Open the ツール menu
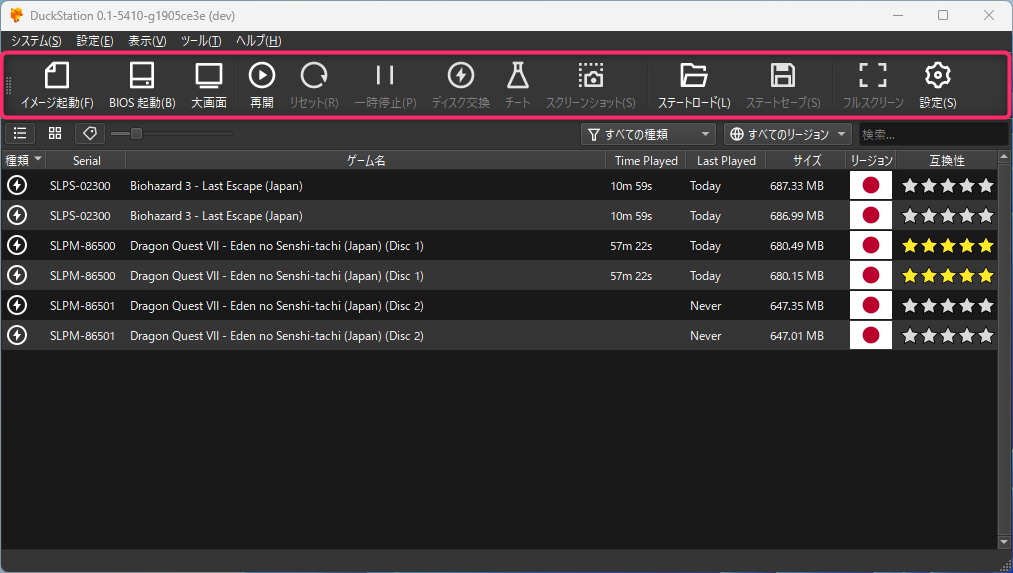This screenshot has width=1013, height=573. pyautogui.click(x=201, y=41)
